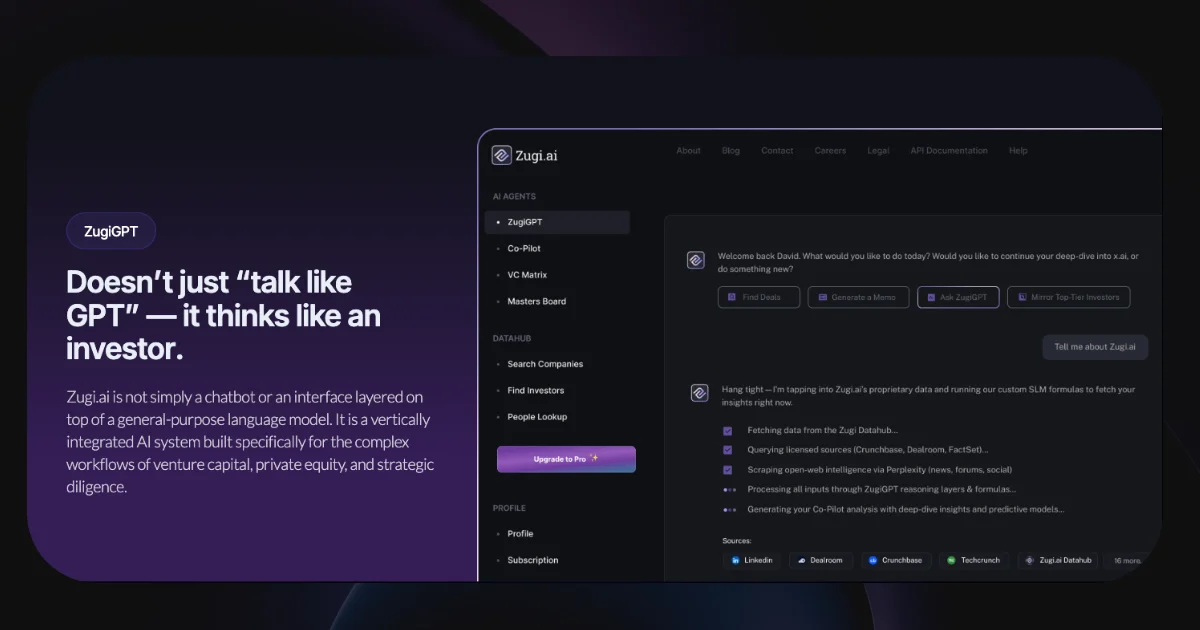Click the Dealroom source chip label

point(826,561)
